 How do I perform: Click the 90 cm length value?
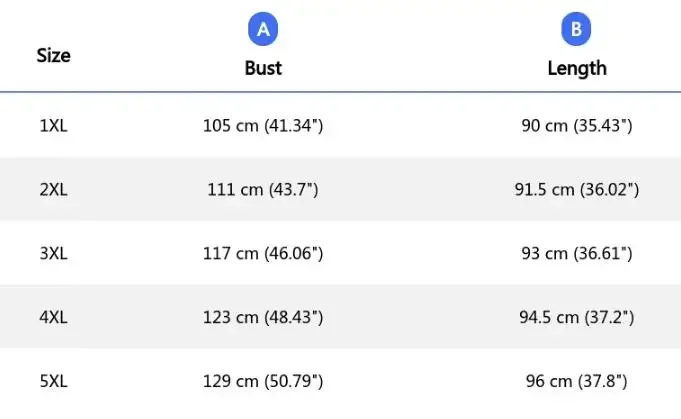pos(576,126)
